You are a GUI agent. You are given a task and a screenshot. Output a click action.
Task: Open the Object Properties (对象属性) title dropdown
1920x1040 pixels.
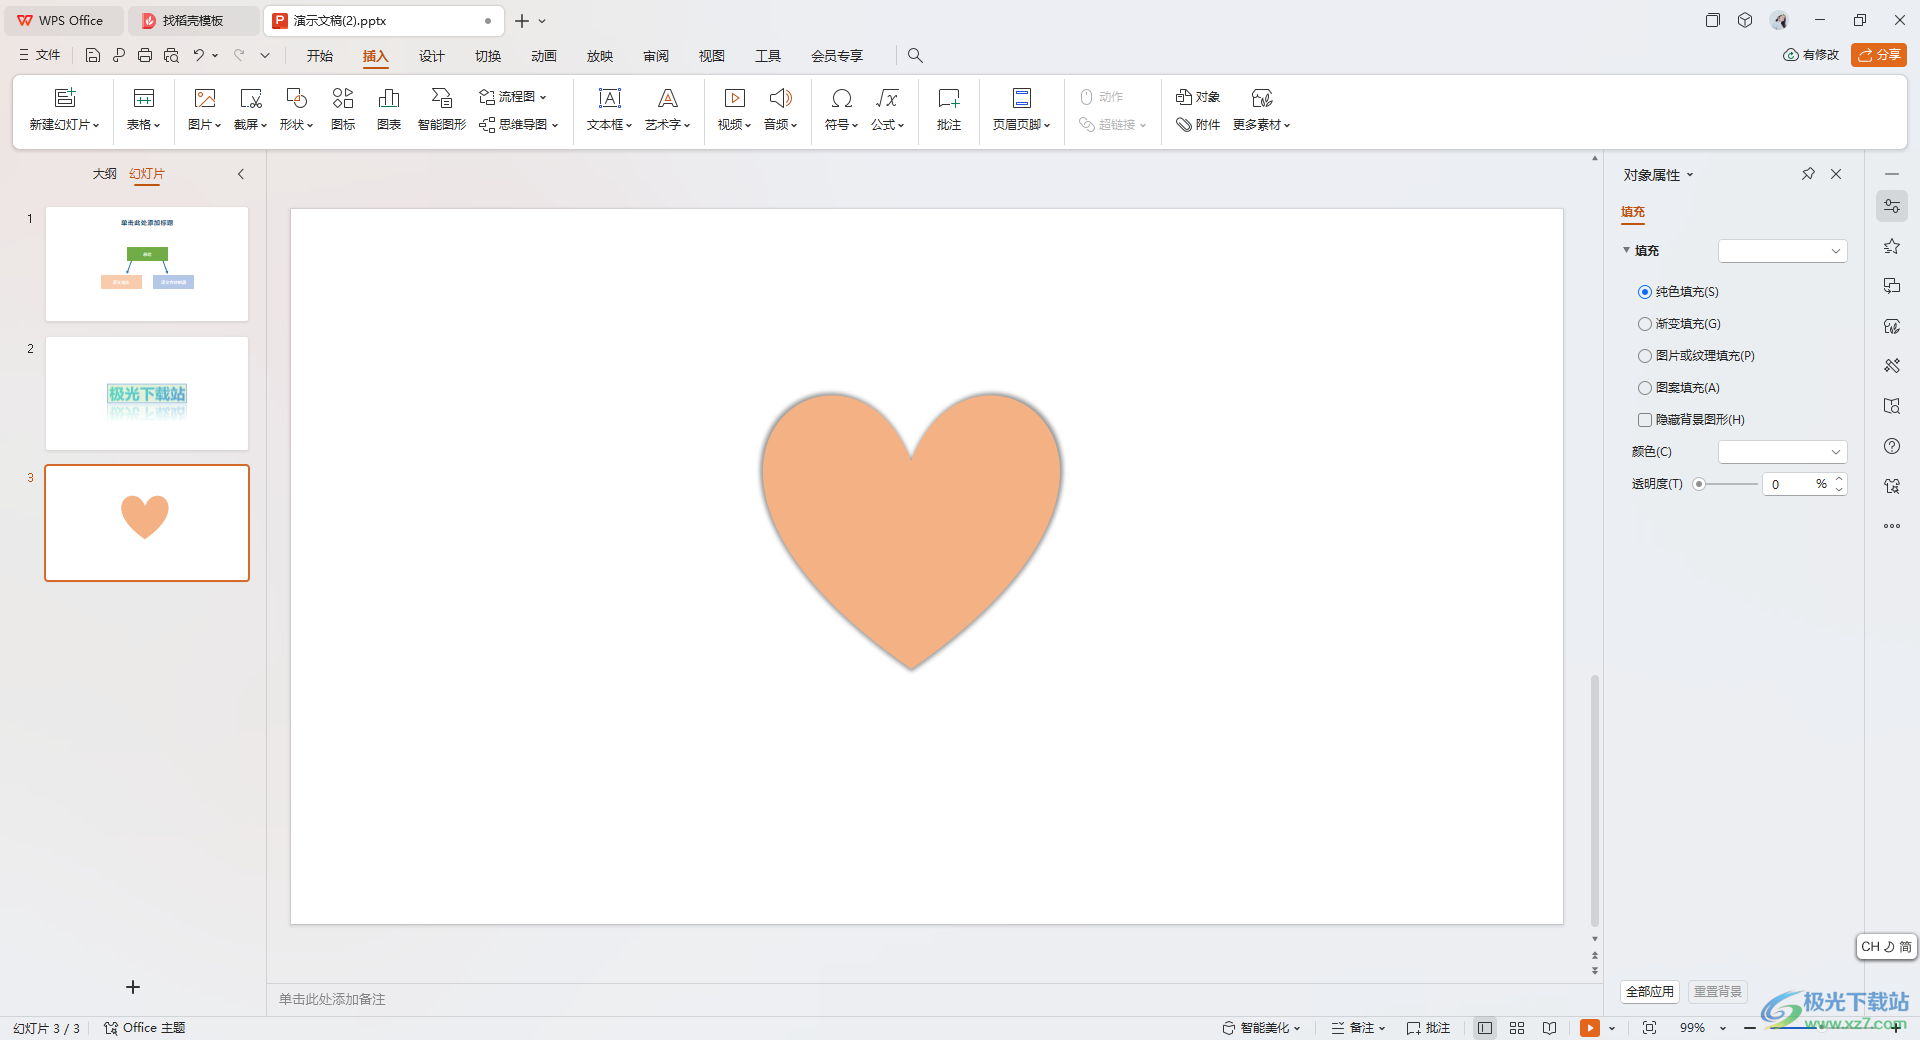[1690, 175]
